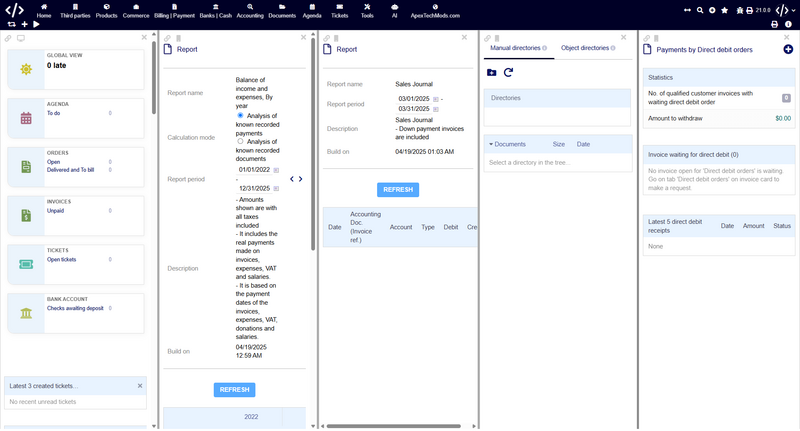The height and width of the screenshot is (431, 800).
Task: Click the plus icon beside Payments by Direct debit orders
Action: (788, 49)
